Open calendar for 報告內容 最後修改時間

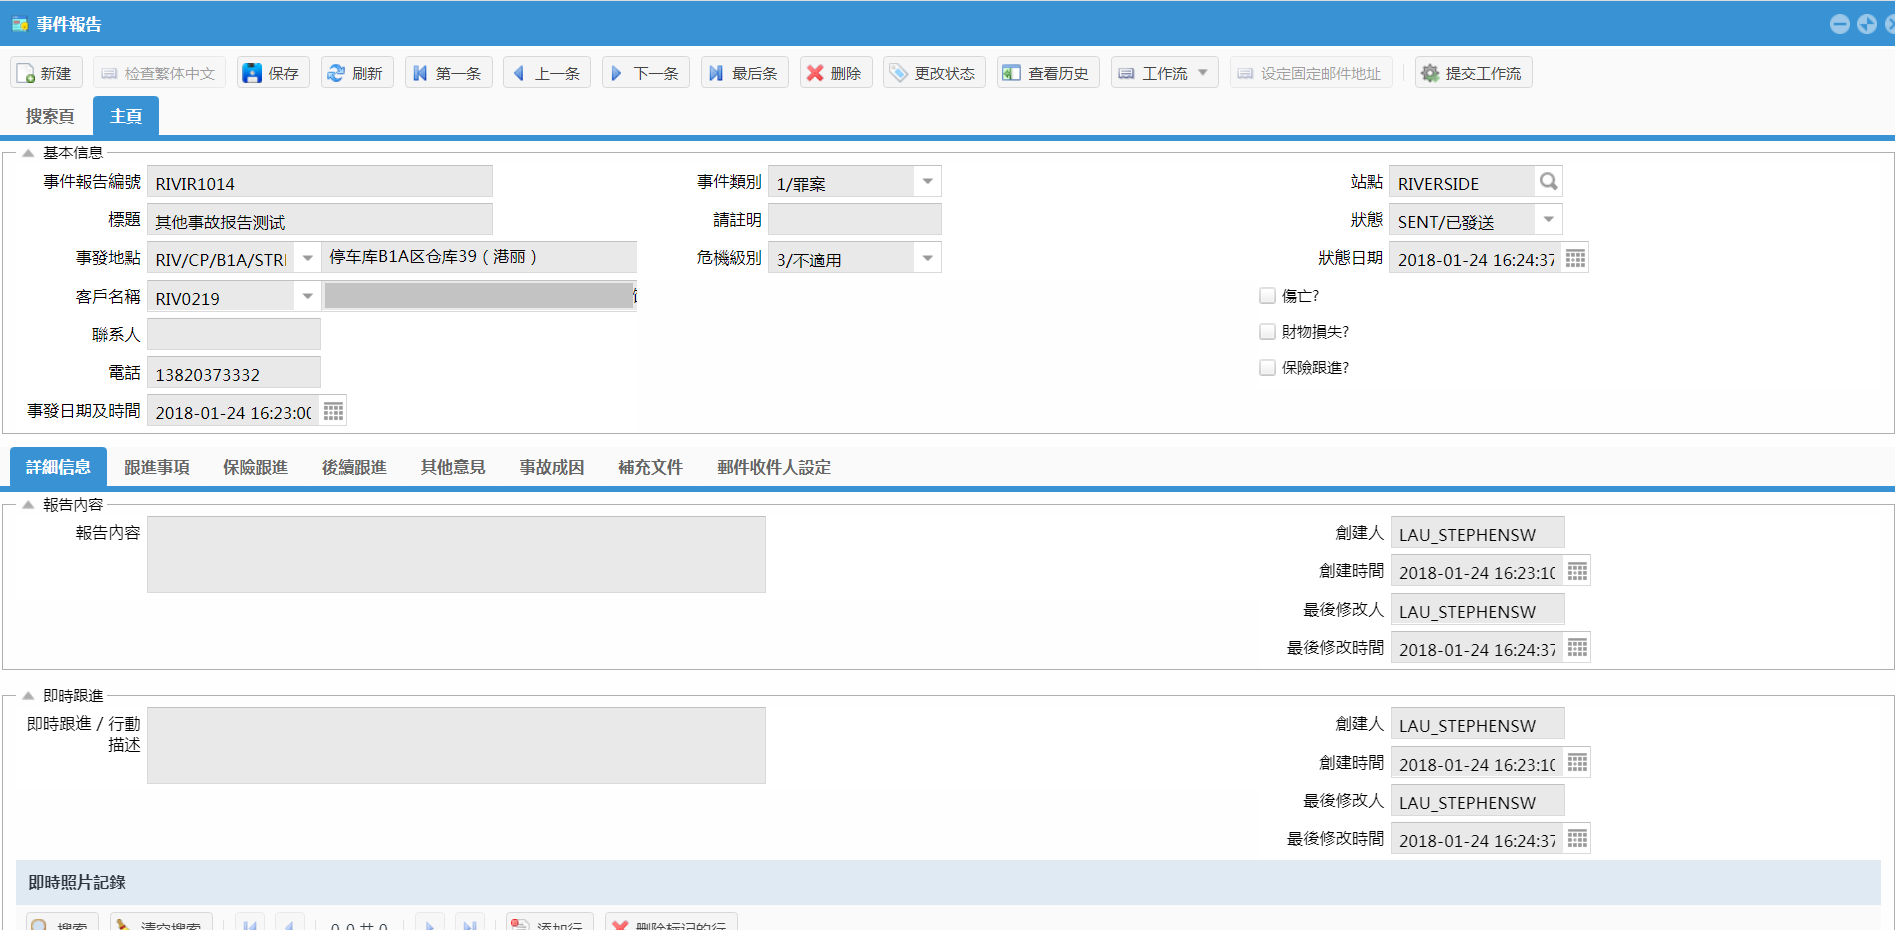(1577, 648)
